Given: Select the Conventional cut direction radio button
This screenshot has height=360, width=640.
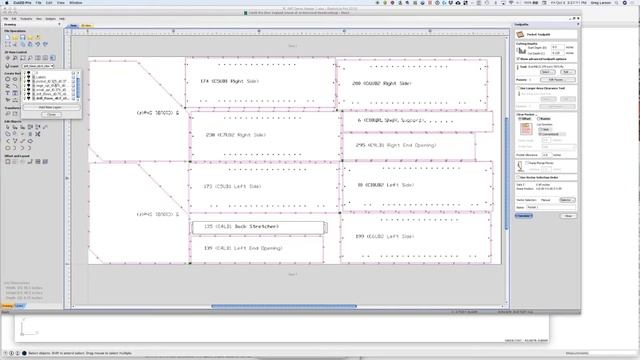Looking at the screenshot, I should click(x=540, y=134).
